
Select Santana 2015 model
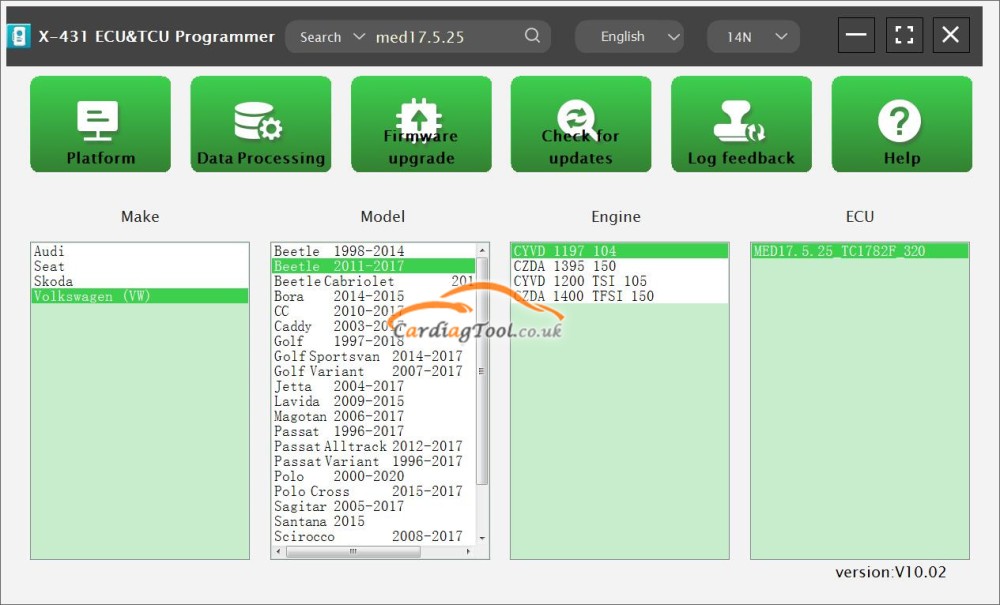(374, 521)
